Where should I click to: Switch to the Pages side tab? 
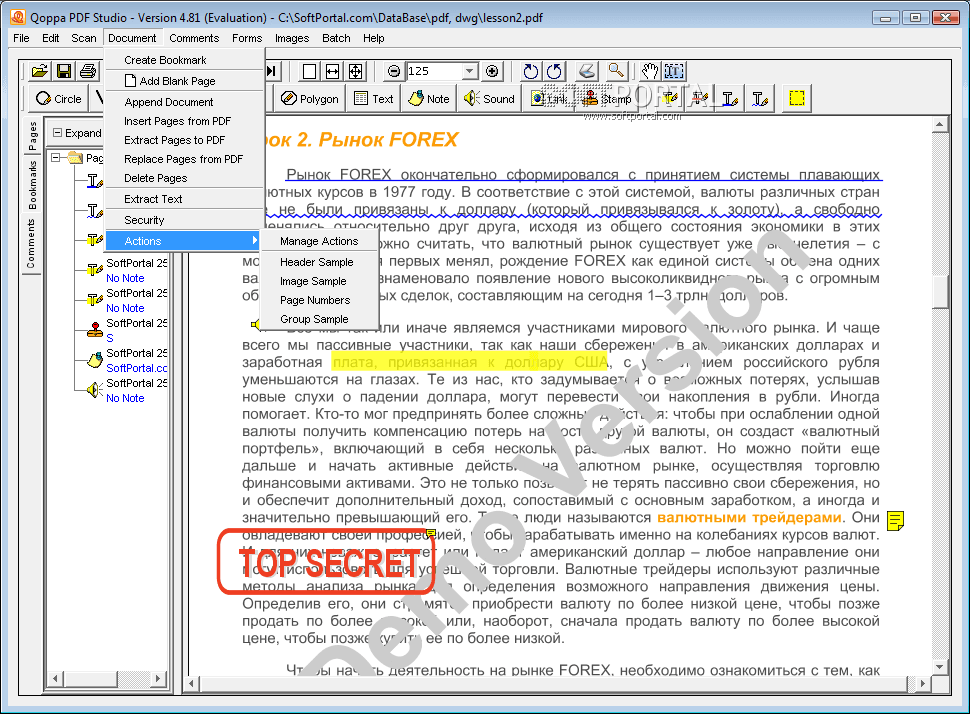point(32,136)
